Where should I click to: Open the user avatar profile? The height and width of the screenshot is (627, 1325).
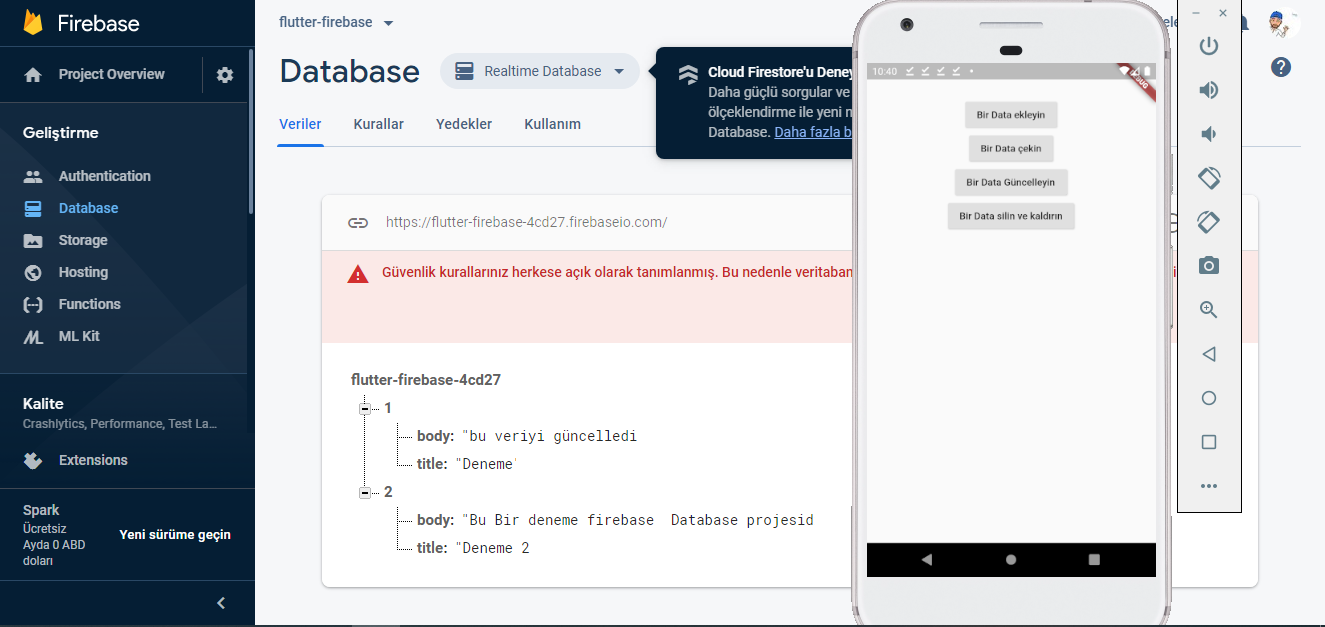coord(1281,23)
